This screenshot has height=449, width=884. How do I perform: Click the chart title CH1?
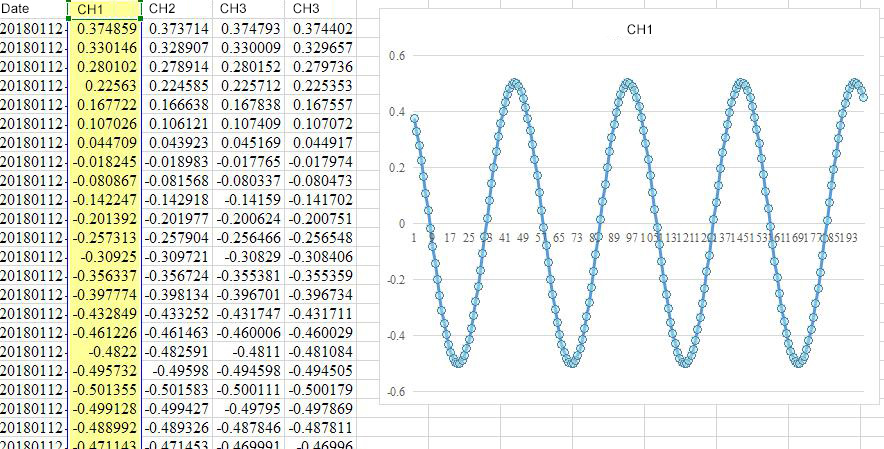point(640,30)
